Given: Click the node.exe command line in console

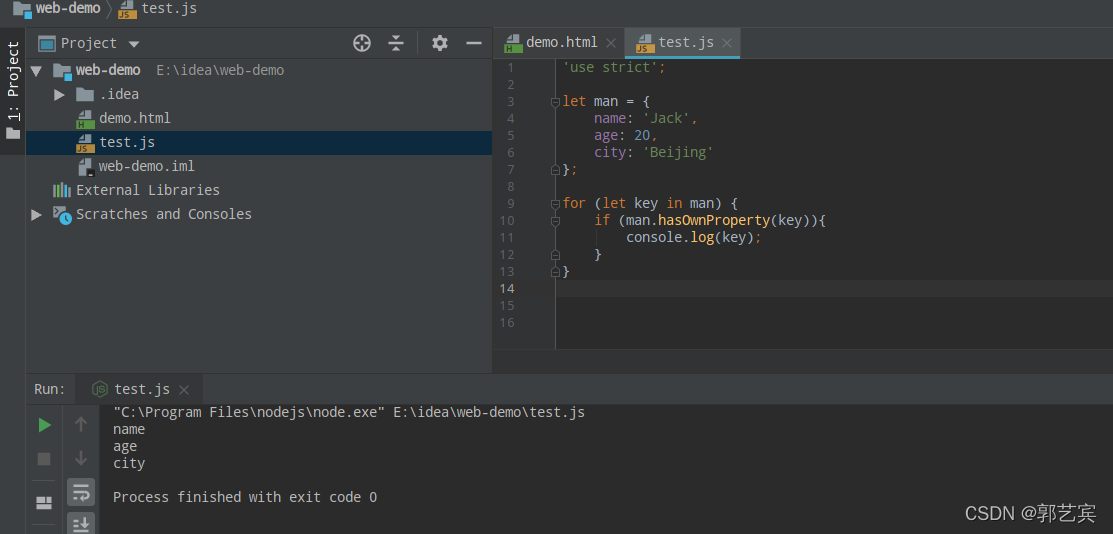Looking at the screenshot, I should (x=349, y=413).
